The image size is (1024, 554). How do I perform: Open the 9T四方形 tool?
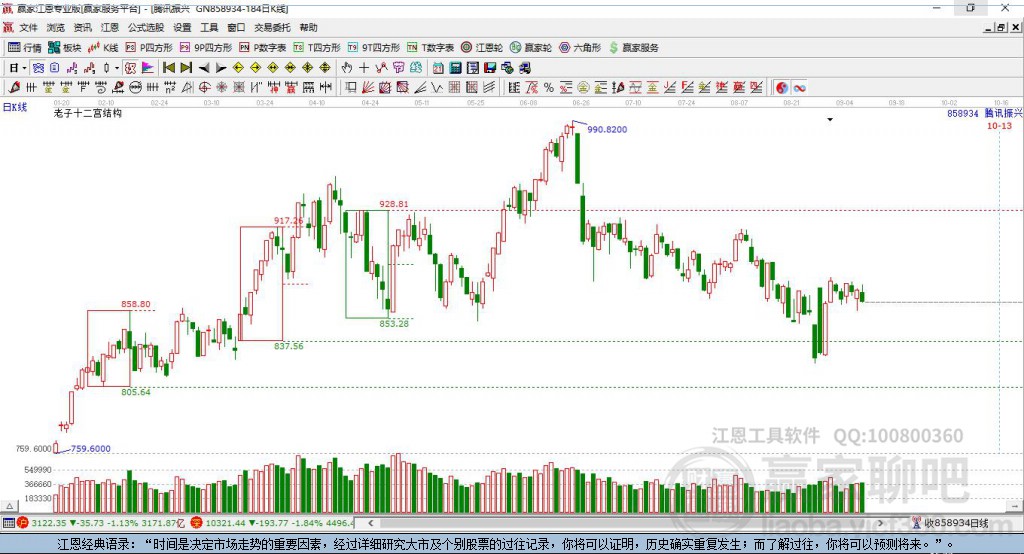coord(374,48)
